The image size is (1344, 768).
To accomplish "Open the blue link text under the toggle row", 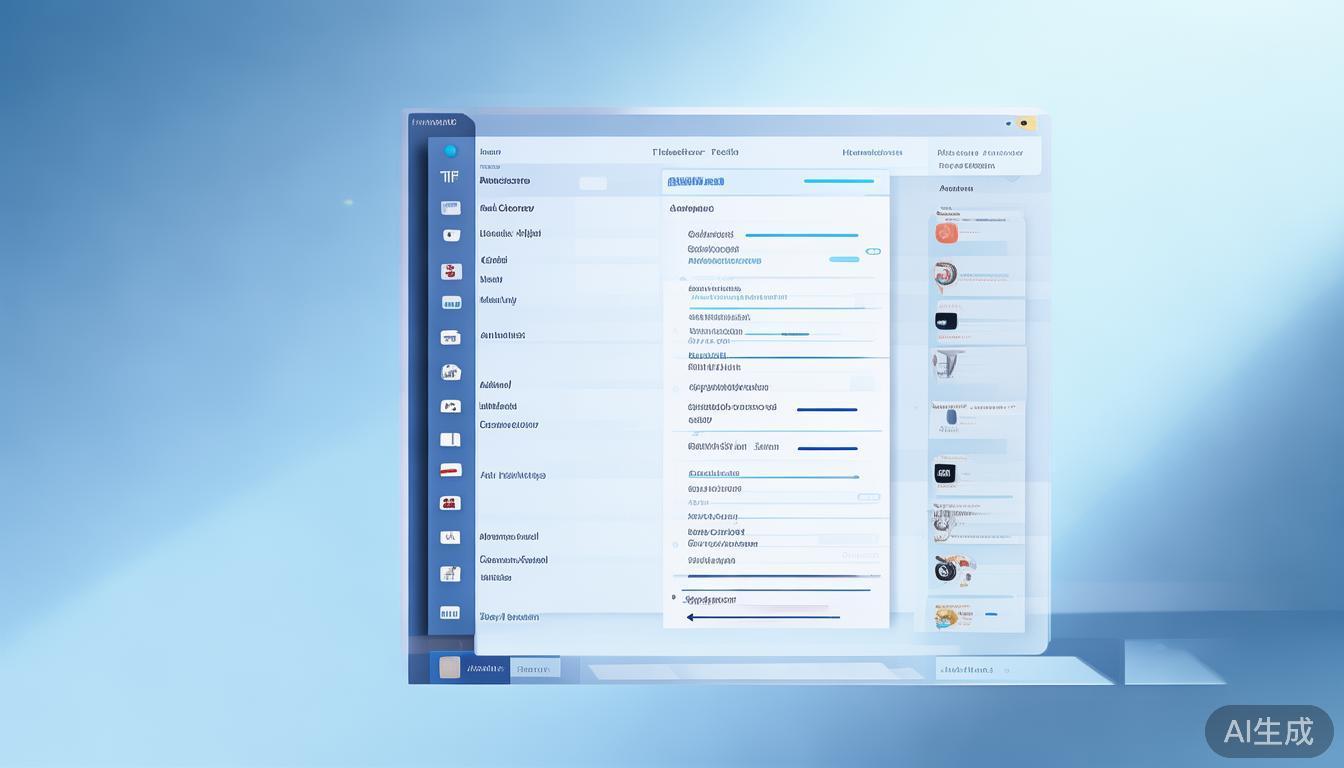I will (x=724, y=261).
